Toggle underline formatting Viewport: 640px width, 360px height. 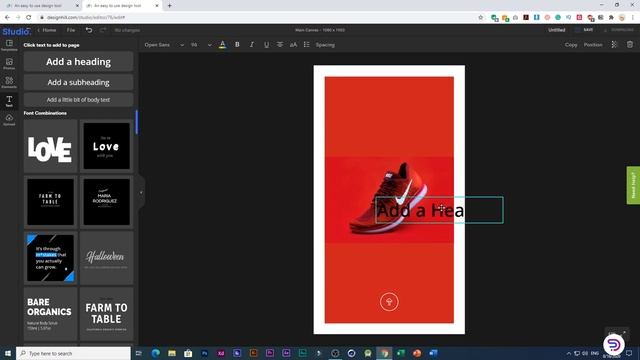pyautogui.click(x=266, y=44)
